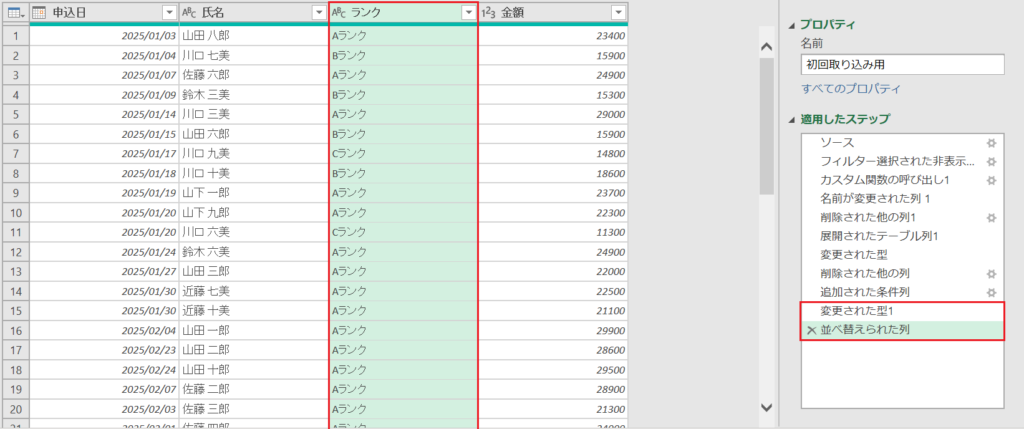Click the vertical scrollbar thumb of the settings pane
The height and width of the screenshot is (429, 1024).
click(x=767, y=126)
